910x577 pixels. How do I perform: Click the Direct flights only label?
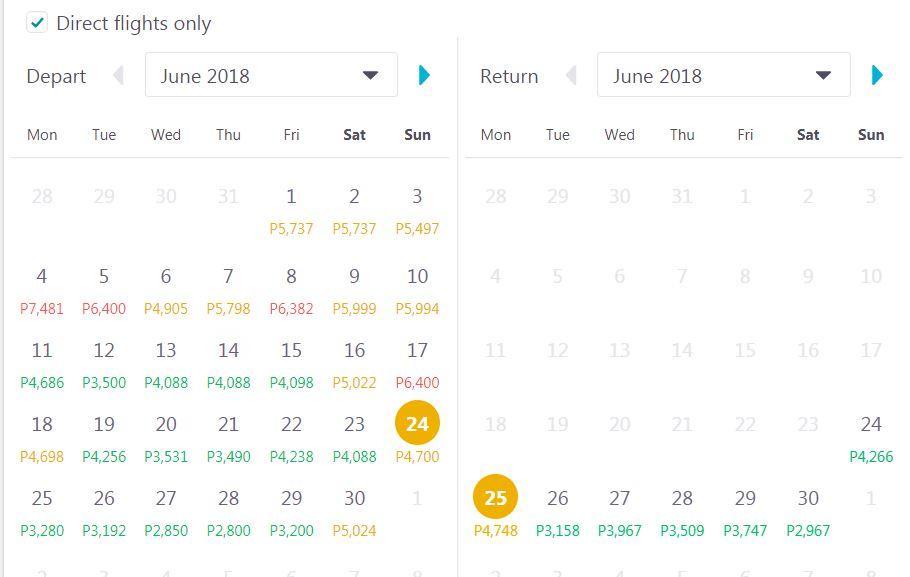(133, 23)
